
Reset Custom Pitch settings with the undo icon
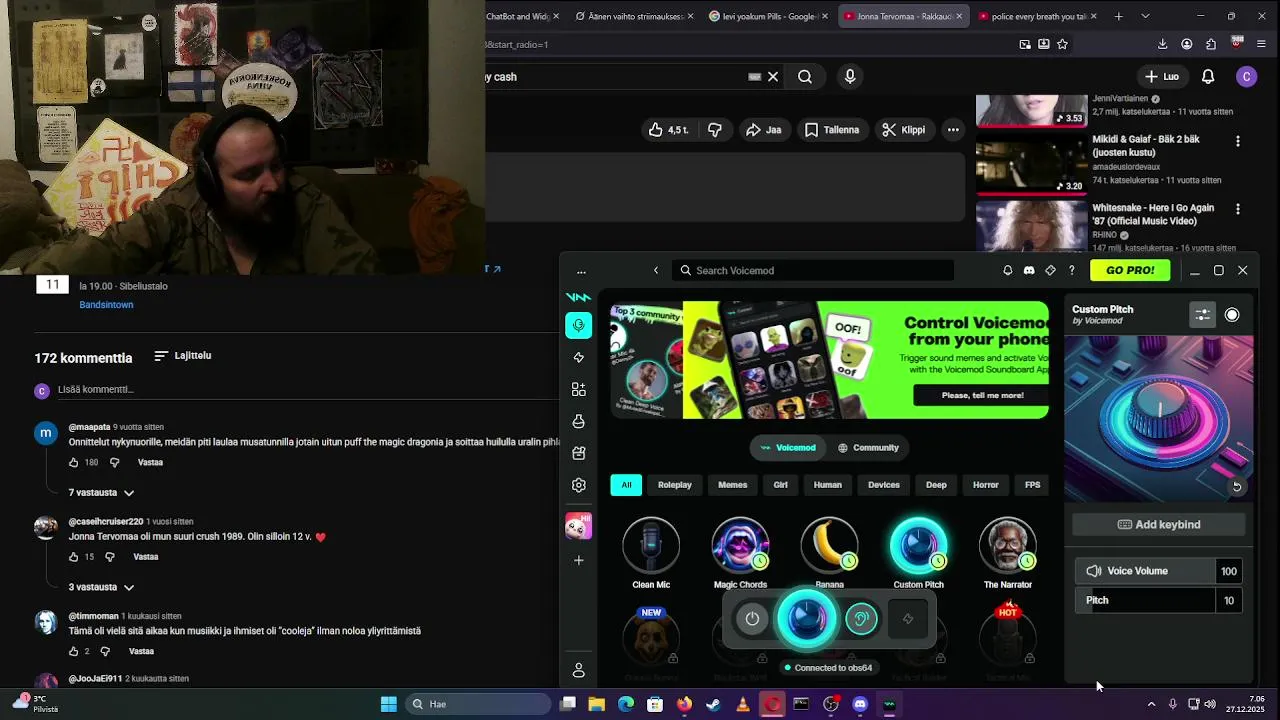point(1237,486)
